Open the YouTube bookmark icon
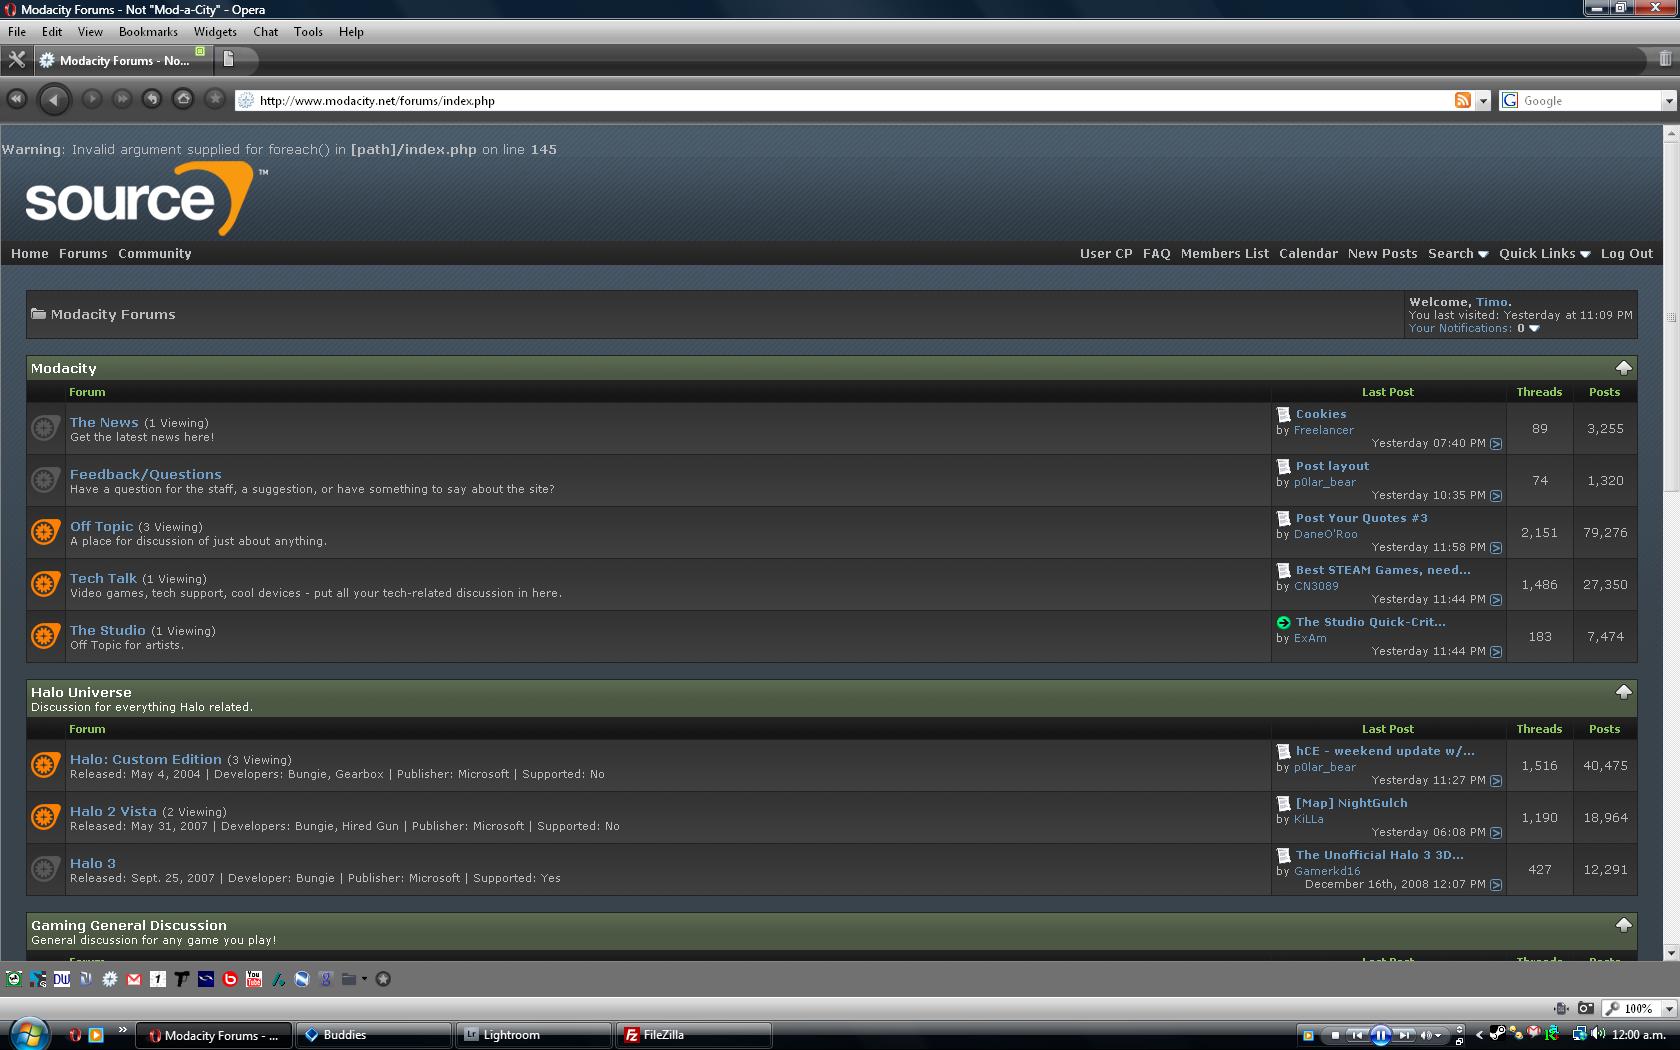The height and width of the screenshot is (1050, 1680). 254,979
